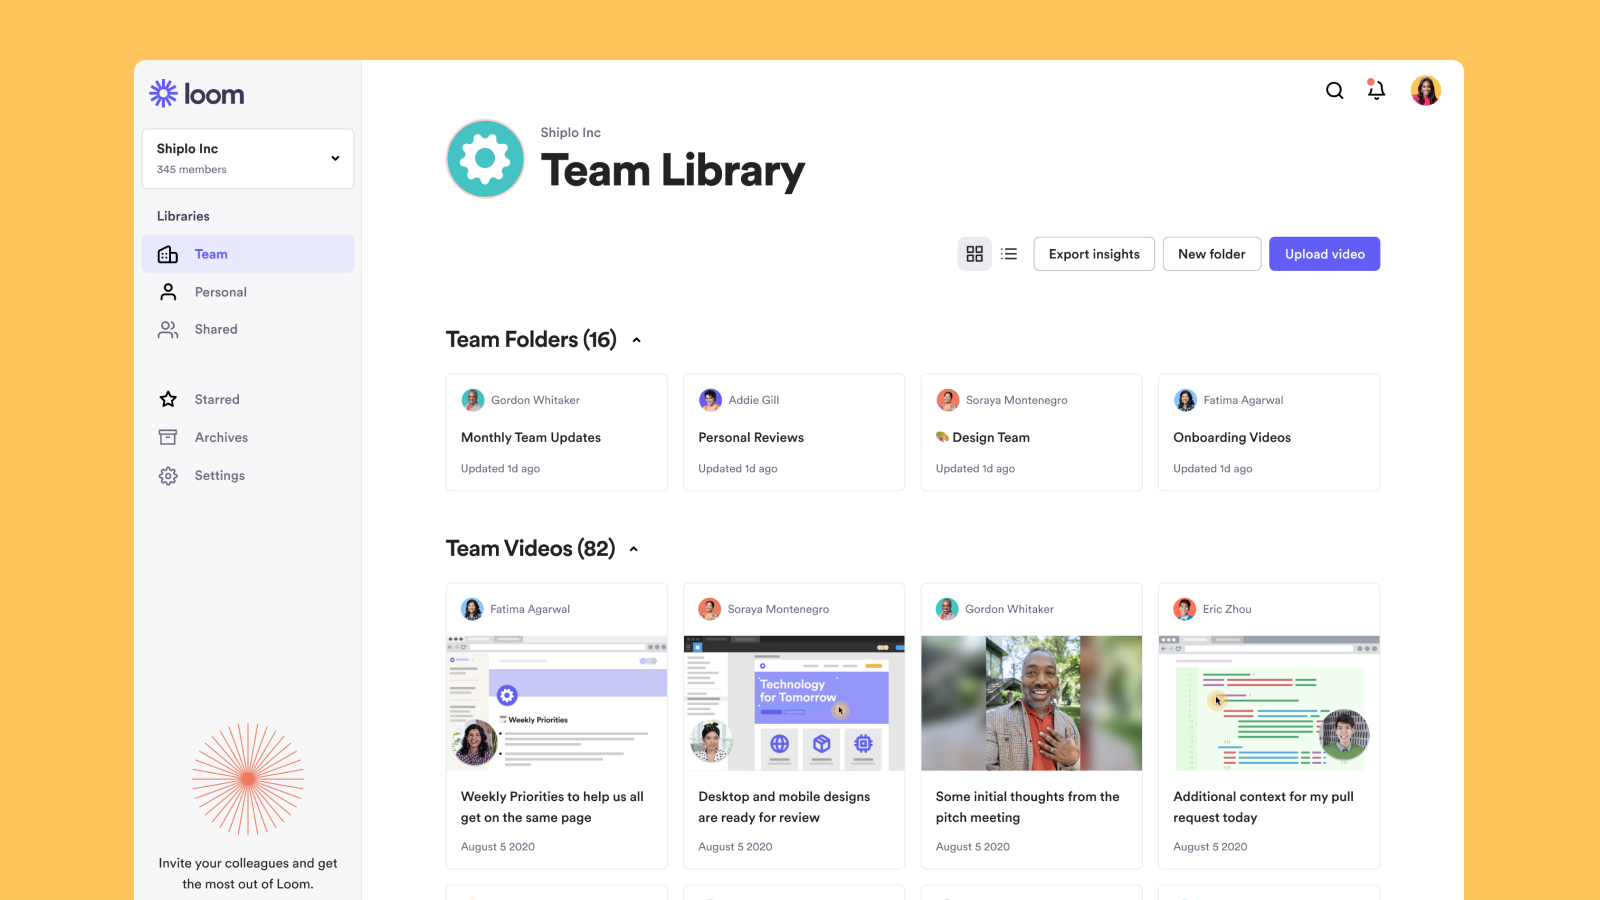Viewport: 1600px width, 900px height.
Task: Open Gordon Whitaker's pitch meeting video thumbnail
Action: pos(1032,703)
